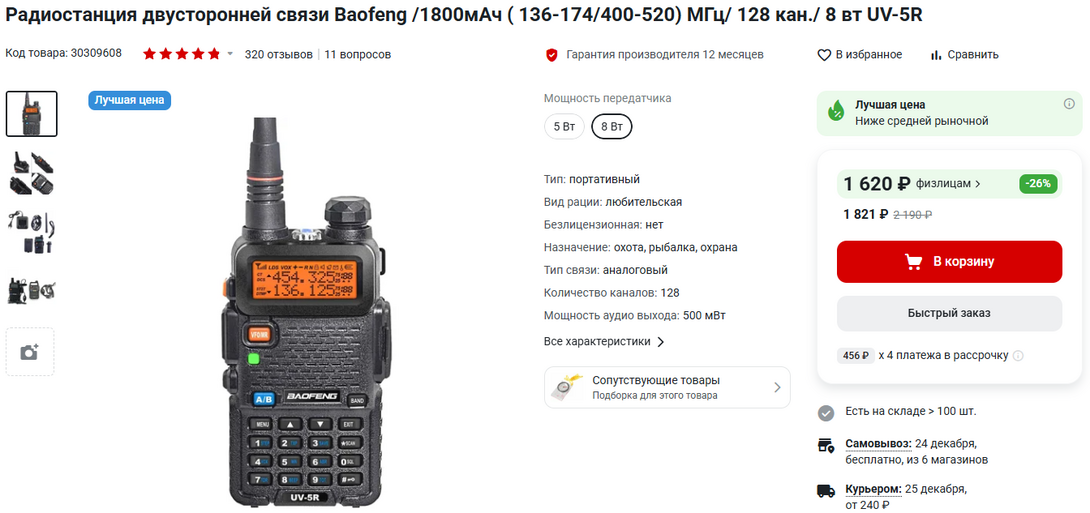Select the 8 Вт transmitter power option

(612, 127)
